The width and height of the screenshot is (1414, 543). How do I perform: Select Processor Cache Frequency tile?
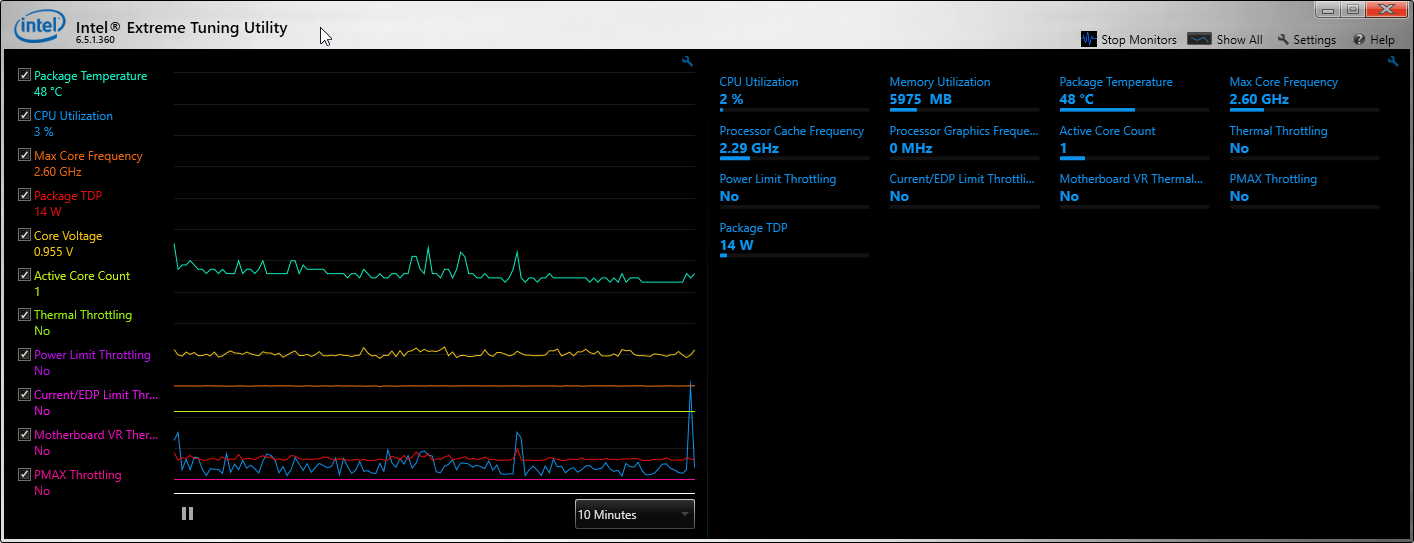(794, 141)
